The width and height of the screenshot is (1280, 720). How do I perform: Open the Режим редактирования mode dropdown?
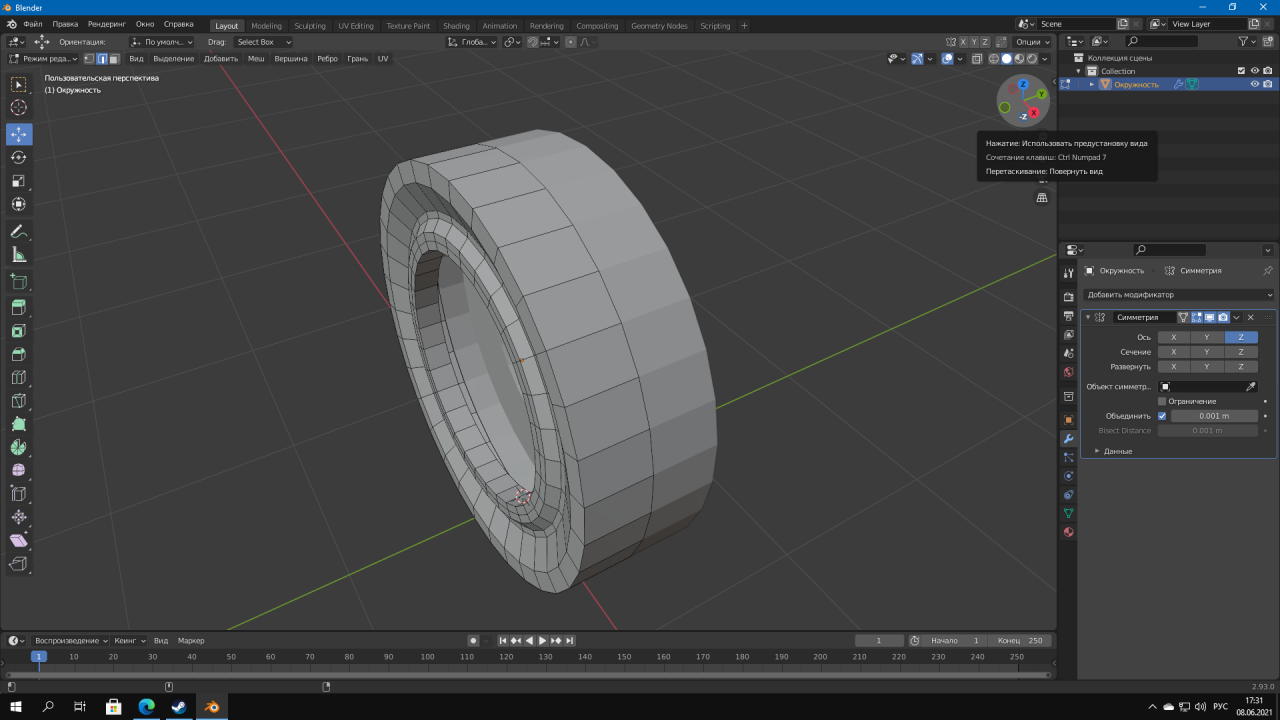[42, 59]
